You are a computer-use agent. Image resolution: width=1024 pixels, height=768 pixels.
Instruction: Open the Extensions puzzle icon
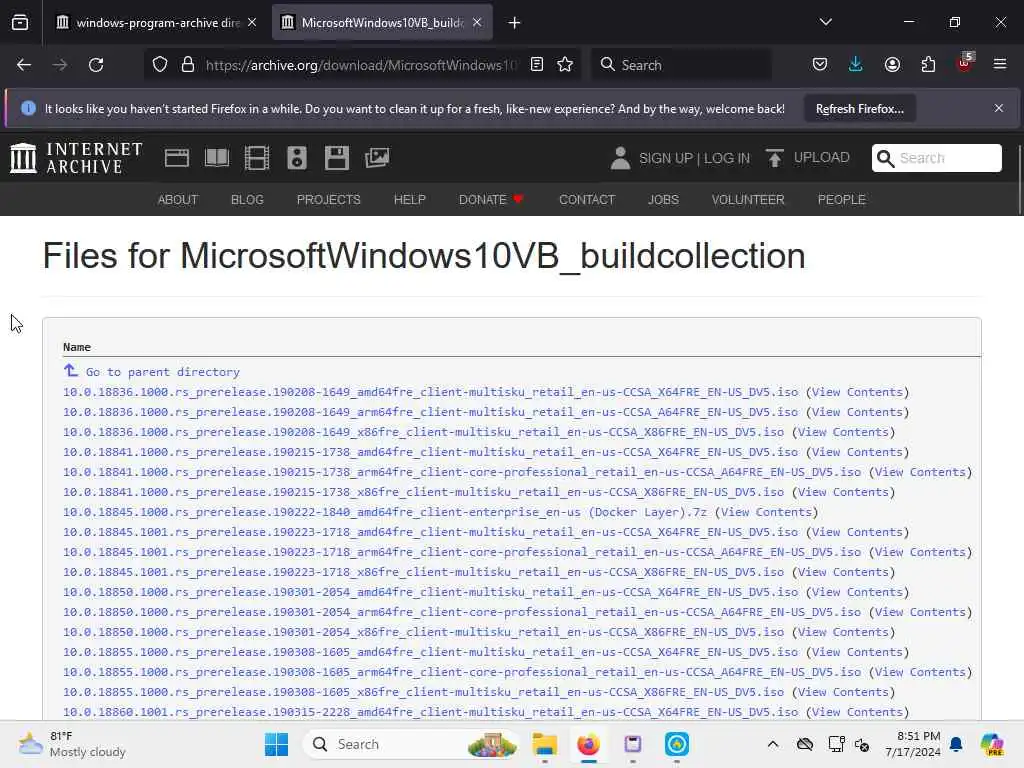click(x=928, y=65)
